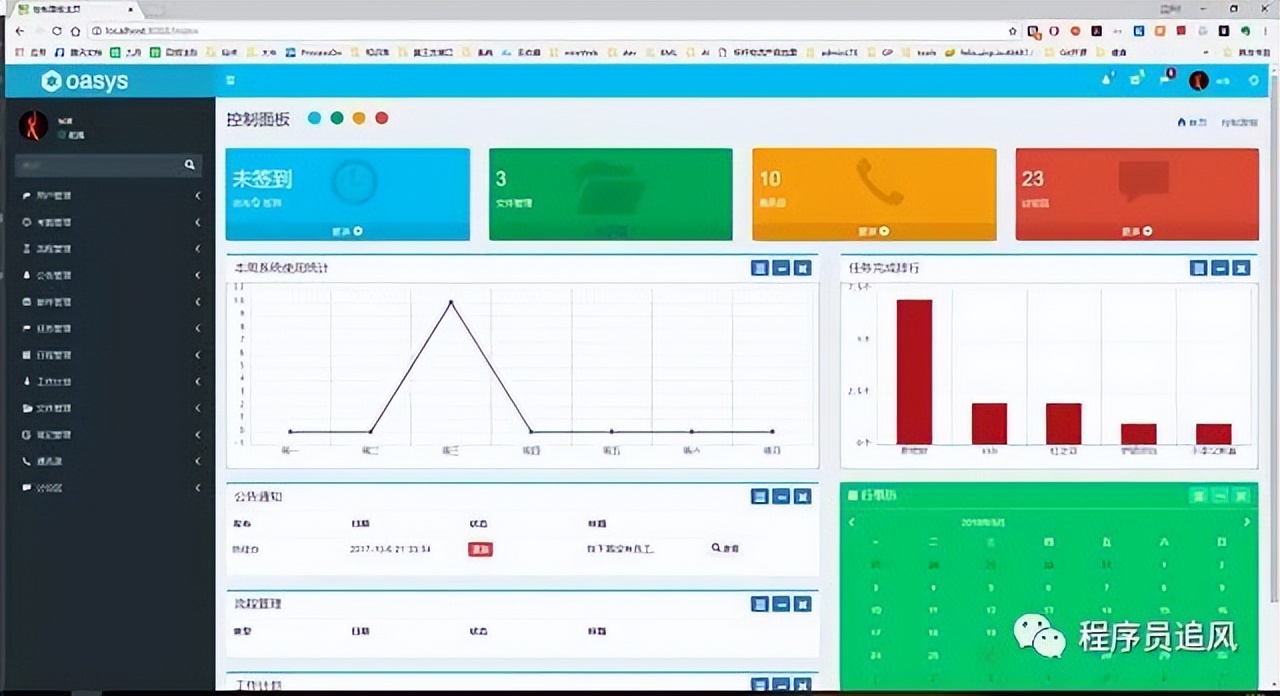Toggle the sidebar with the hamburger icon
This screenshot has height=696, width=1280.
click(231, 81)
